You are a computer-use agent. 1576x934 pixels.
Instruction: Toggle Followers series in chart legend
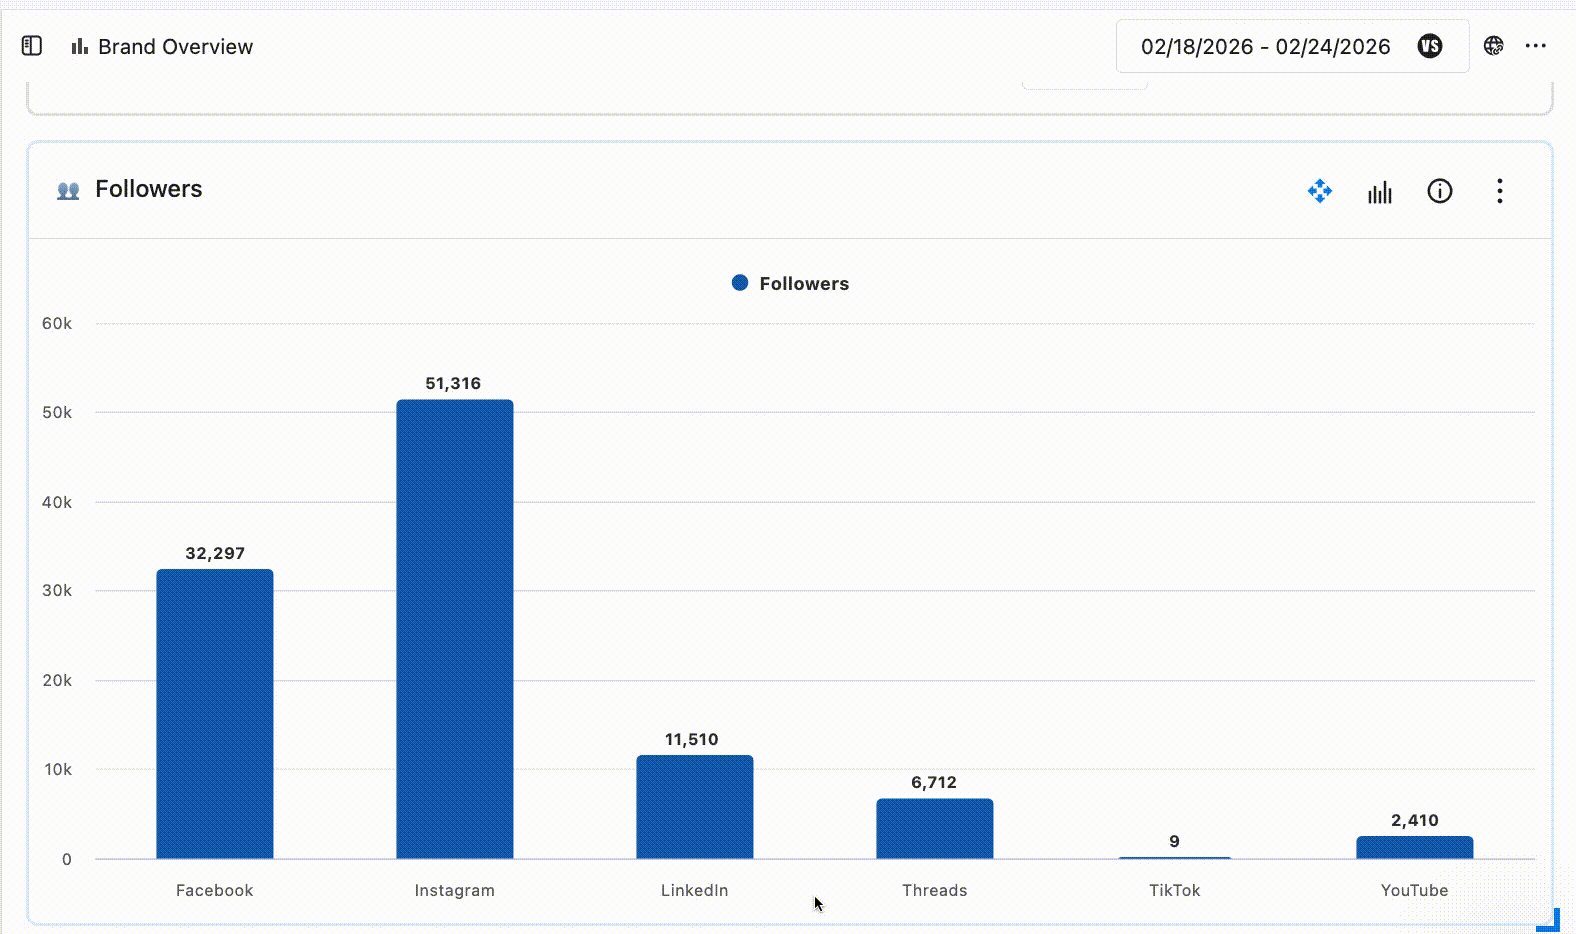pos(803,284)
